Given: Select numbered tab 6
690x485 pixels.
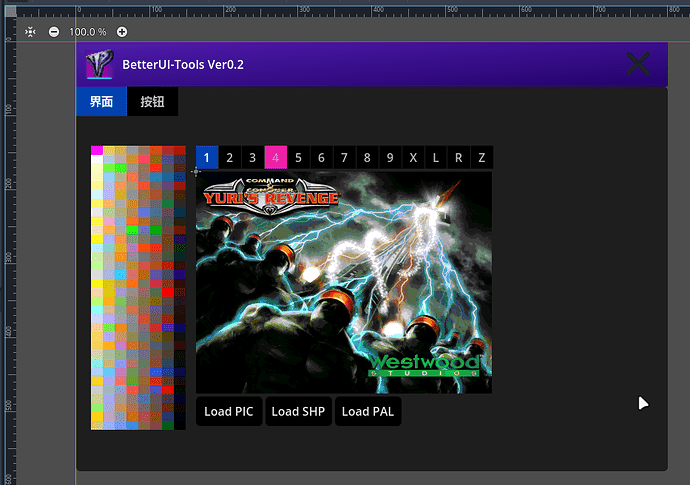Looking at the screenshot, I should [321, 158].
